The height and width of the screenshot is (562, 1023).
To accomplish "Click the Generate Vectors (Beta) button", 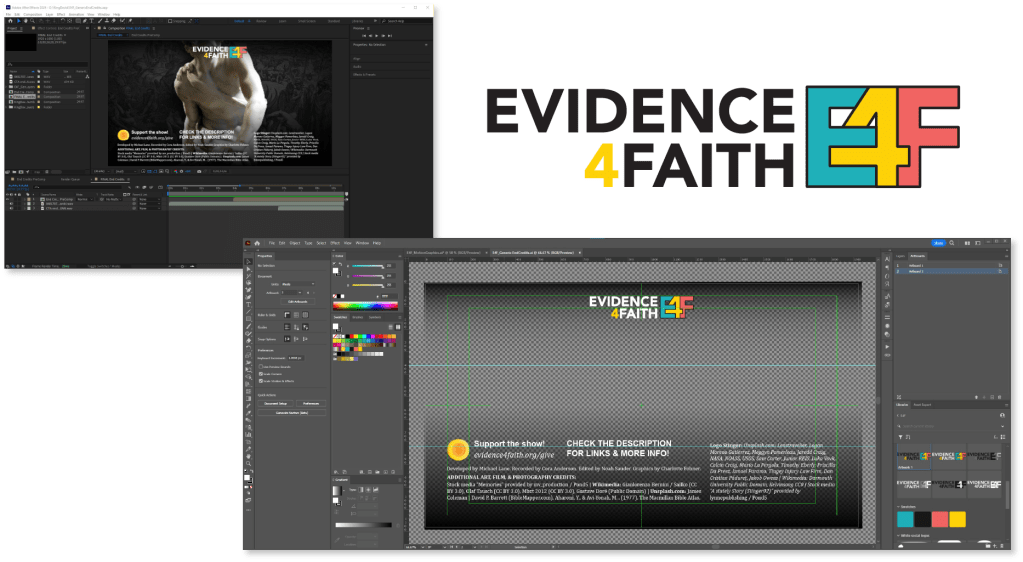I will pos(292,413).
